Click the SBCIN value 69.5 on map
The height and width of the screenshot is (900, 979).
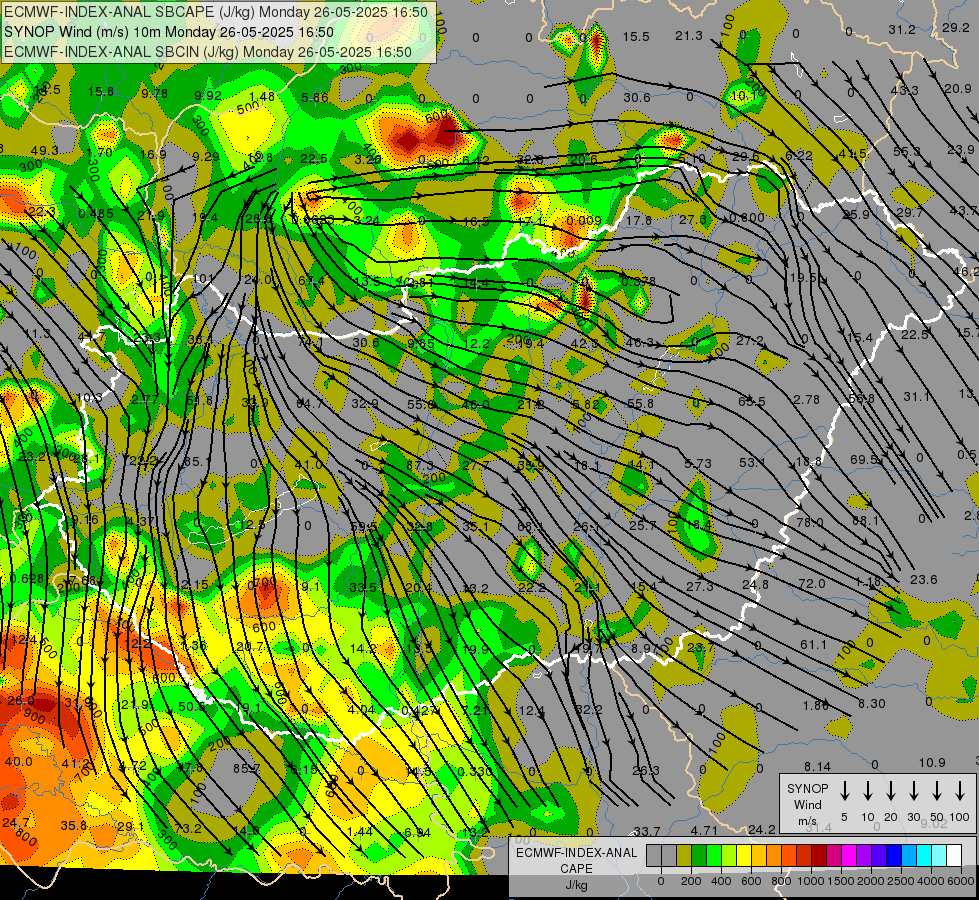pyautogui.click(x=863, y=460)
